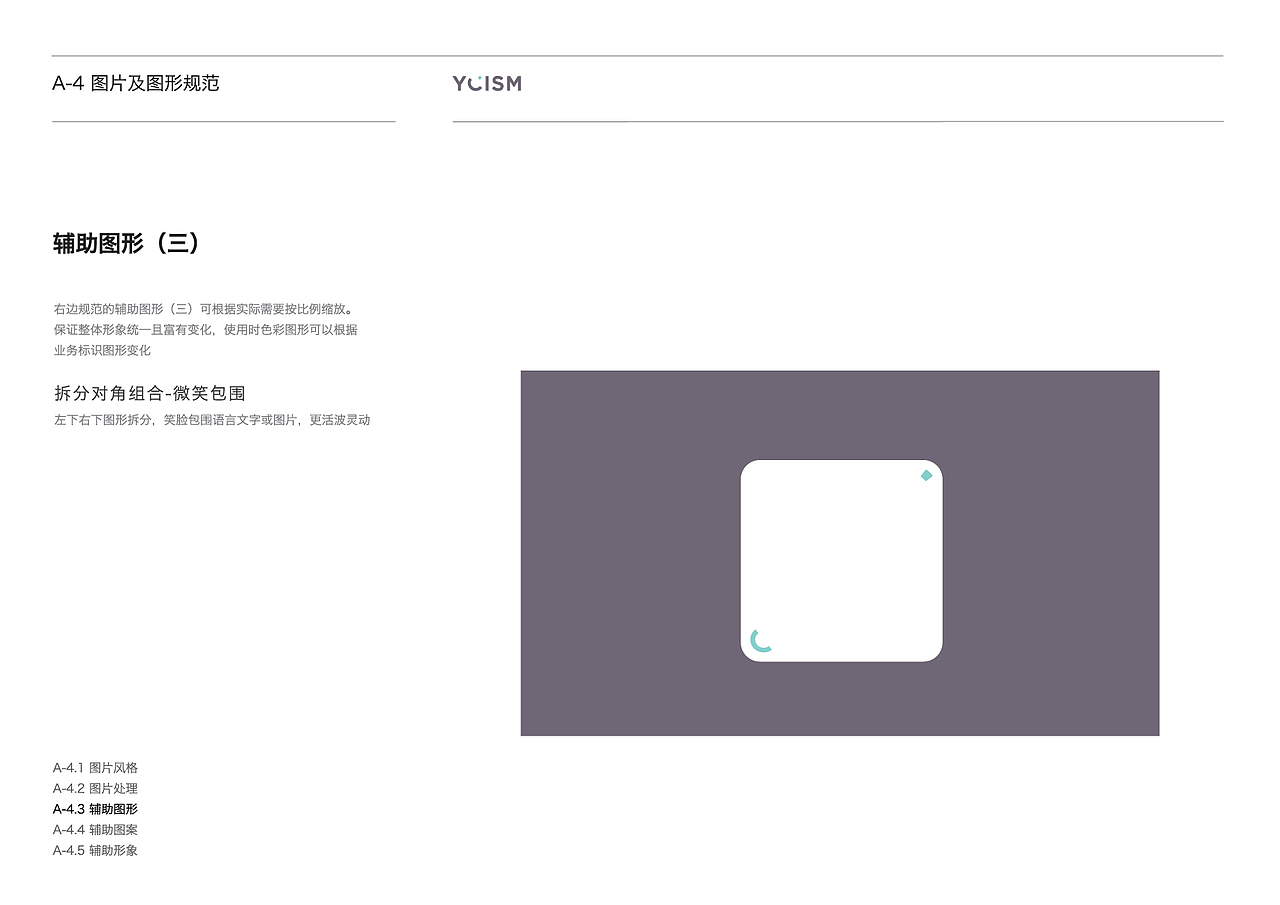
Task: Toggle the A-4.1 图片风格 item
Action: (x=95, y=768)
